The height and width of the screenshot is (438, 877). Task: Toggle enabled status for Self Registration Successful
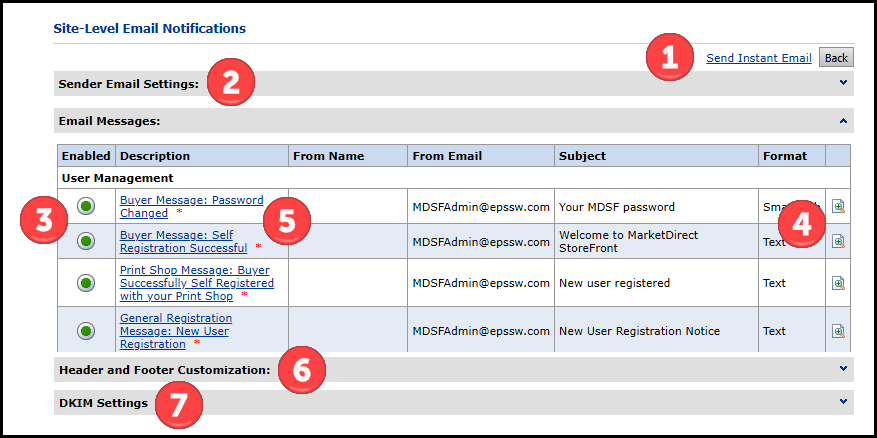pyautogui.click(x=86, y=241)
